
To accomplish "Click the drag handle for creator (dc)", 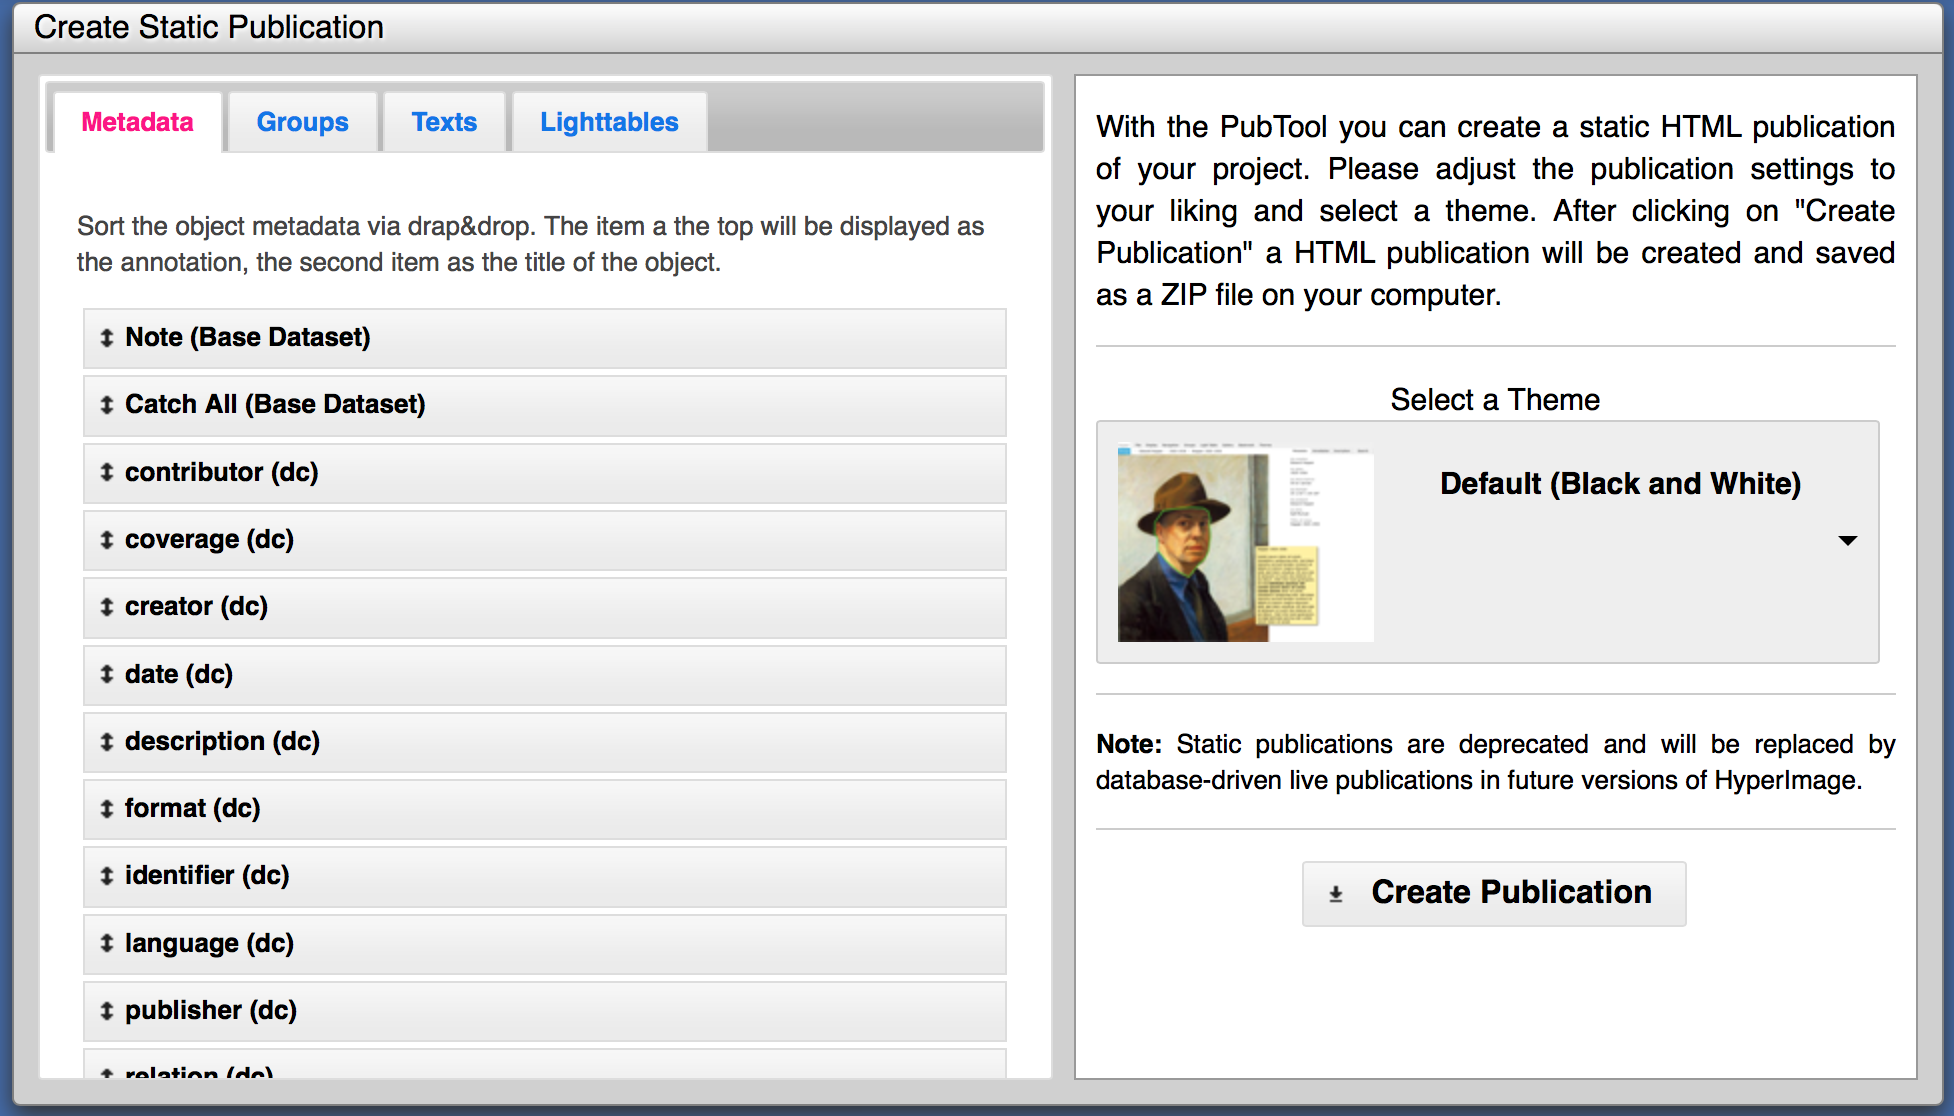I will 107,607.
